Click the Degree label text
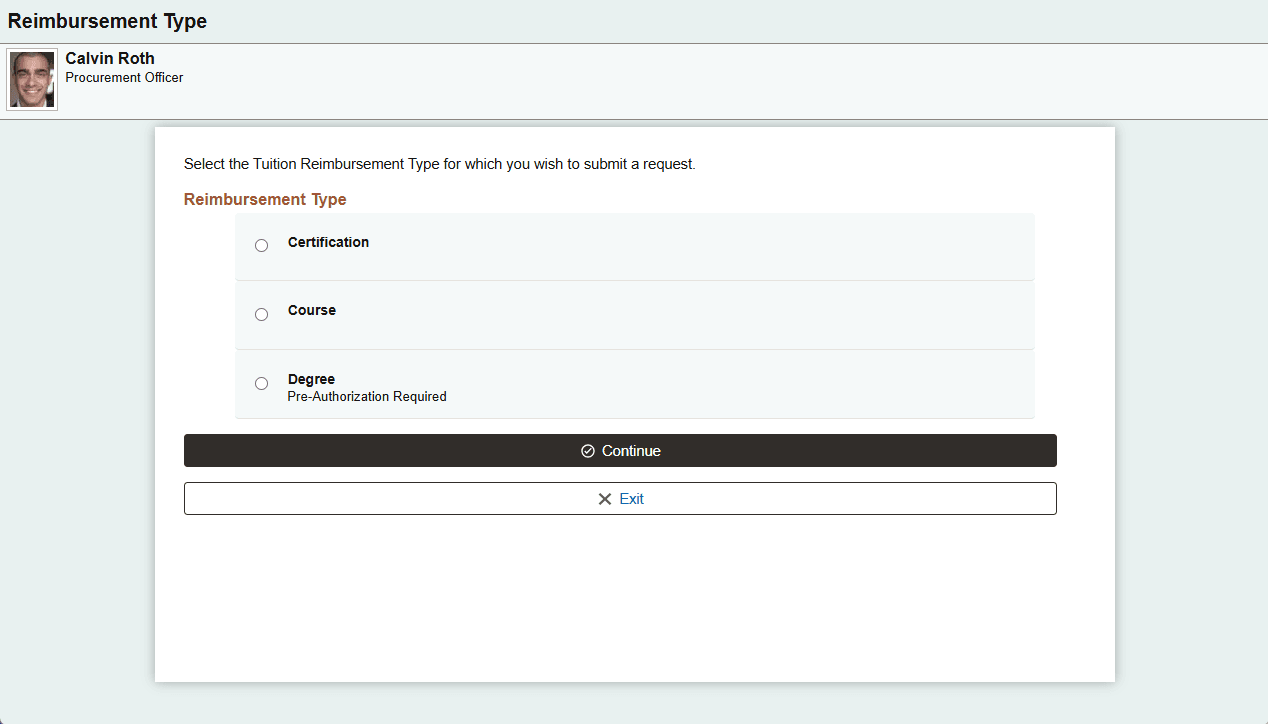The height and width of the screenshot is (724, 1268). (311, 379)
